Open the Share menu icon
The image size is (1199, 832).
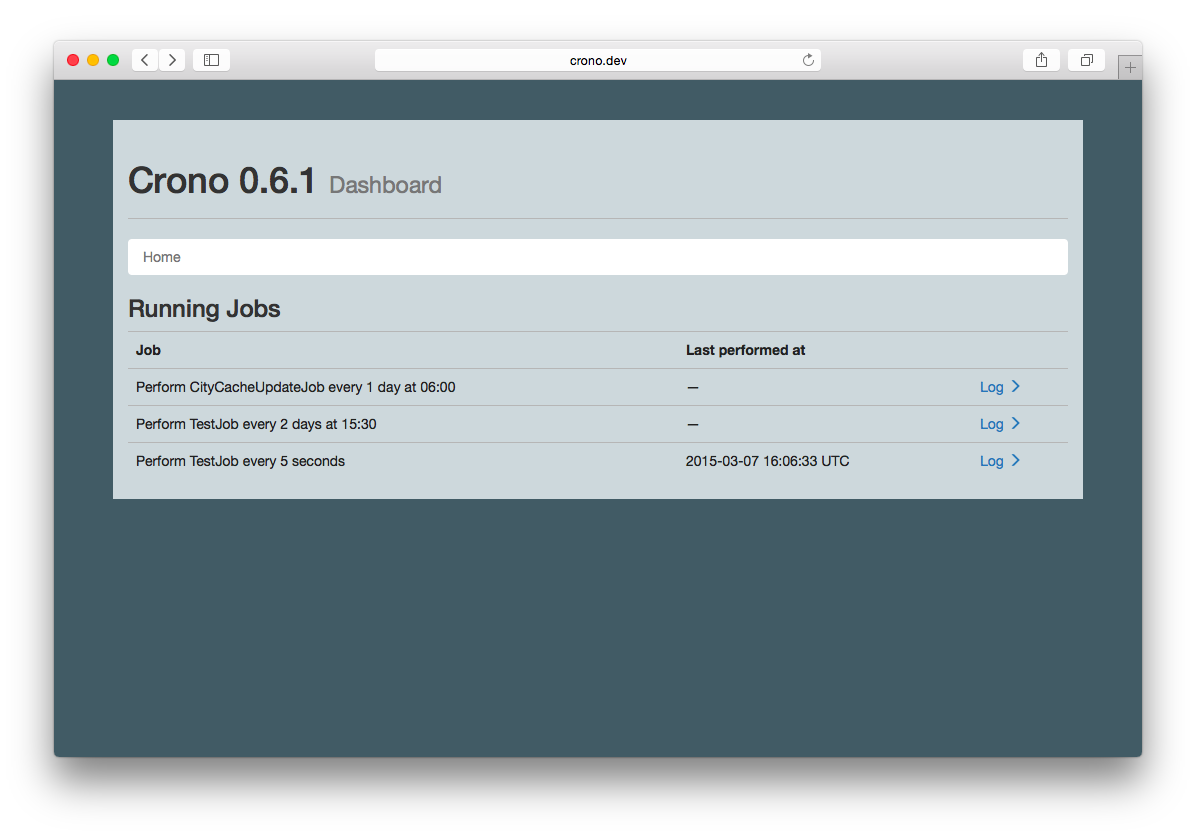[1041, 60]
